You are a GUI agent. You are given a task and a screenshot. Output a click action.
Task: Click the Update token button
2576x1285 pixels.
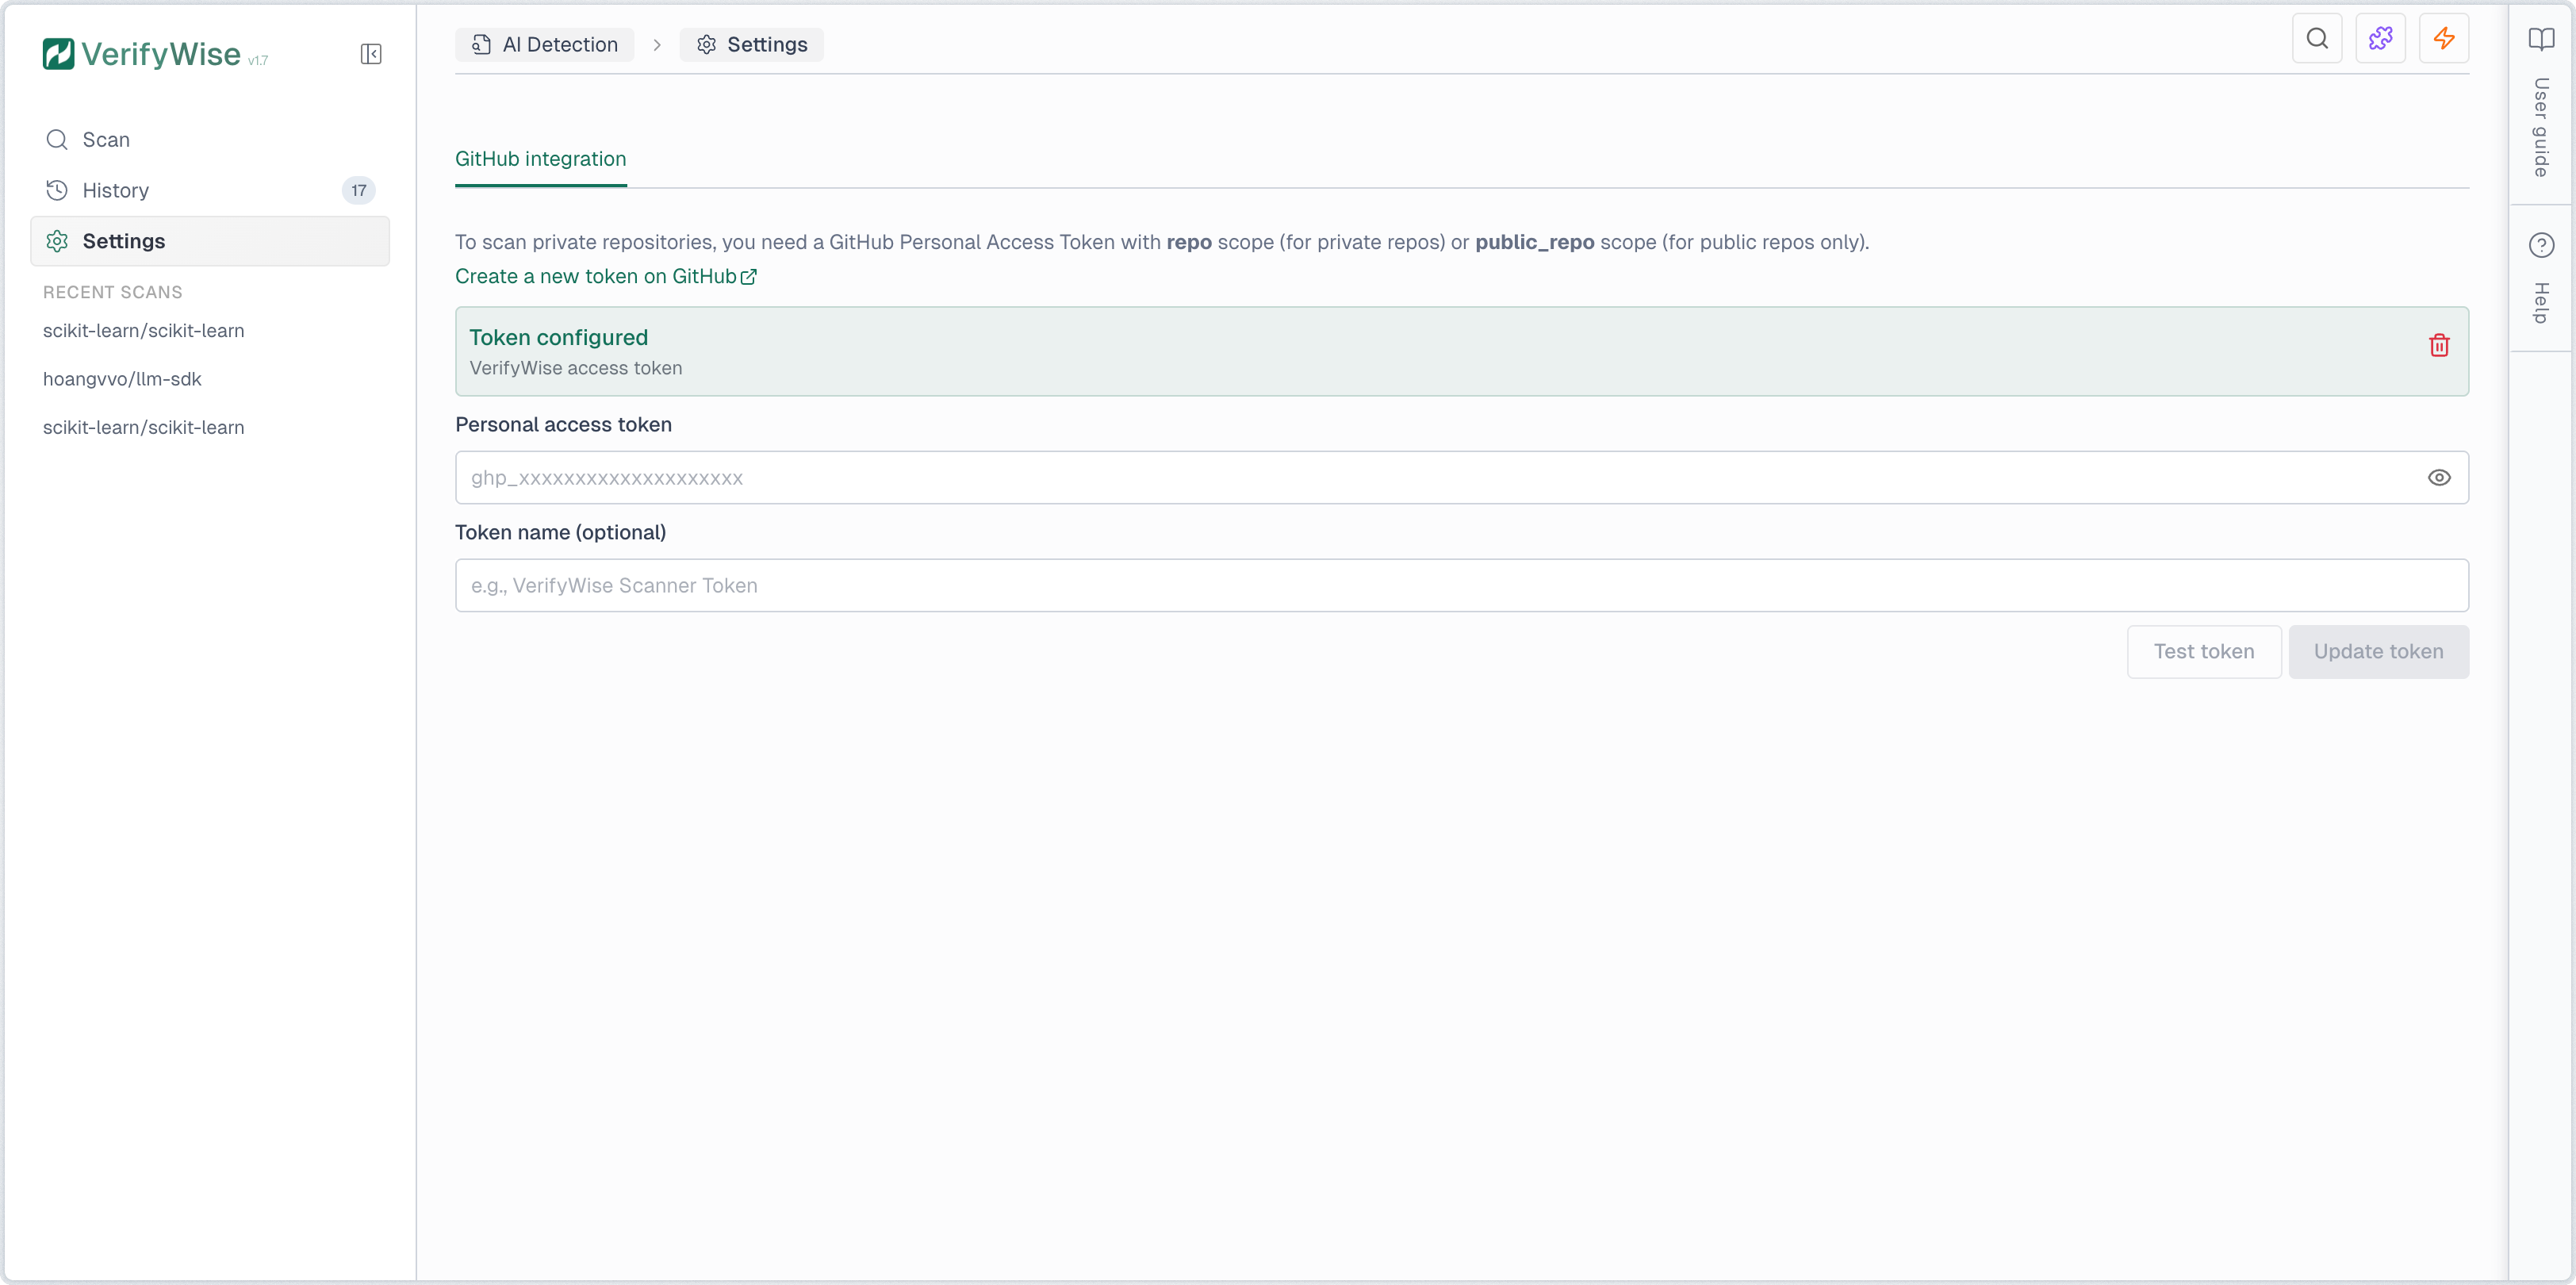click(x=2378, y=651)
